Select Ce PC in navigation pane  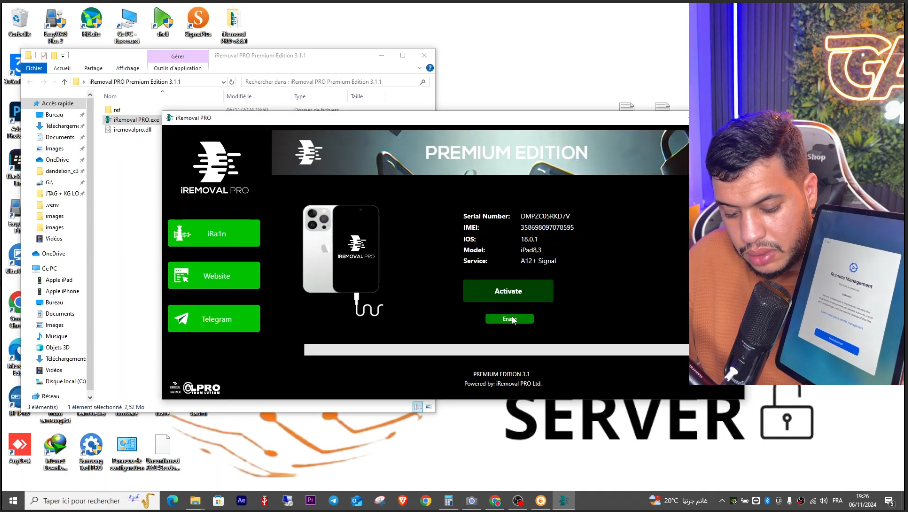pos(49,268)
